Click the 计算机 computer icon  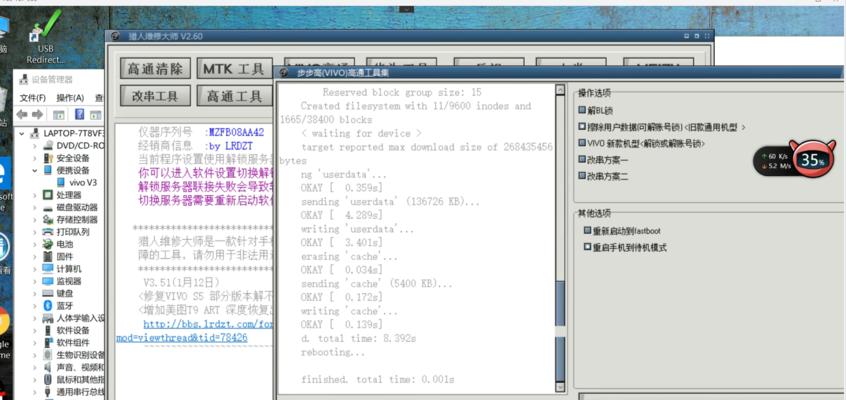[x=48, y=269]
